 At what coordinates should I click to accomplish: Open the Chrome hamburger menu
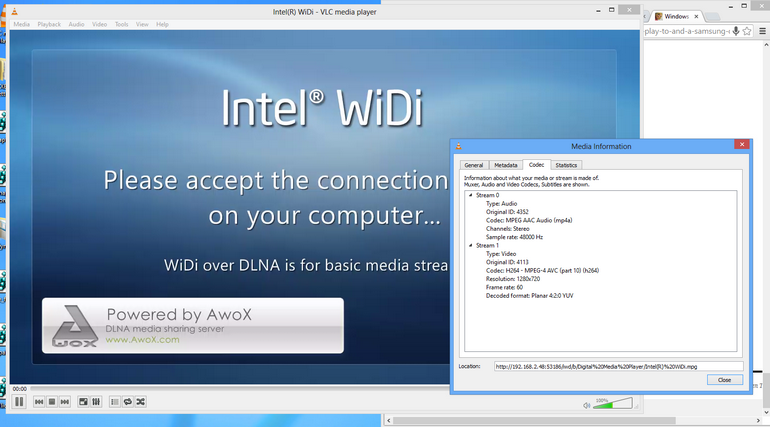[762, 31]
